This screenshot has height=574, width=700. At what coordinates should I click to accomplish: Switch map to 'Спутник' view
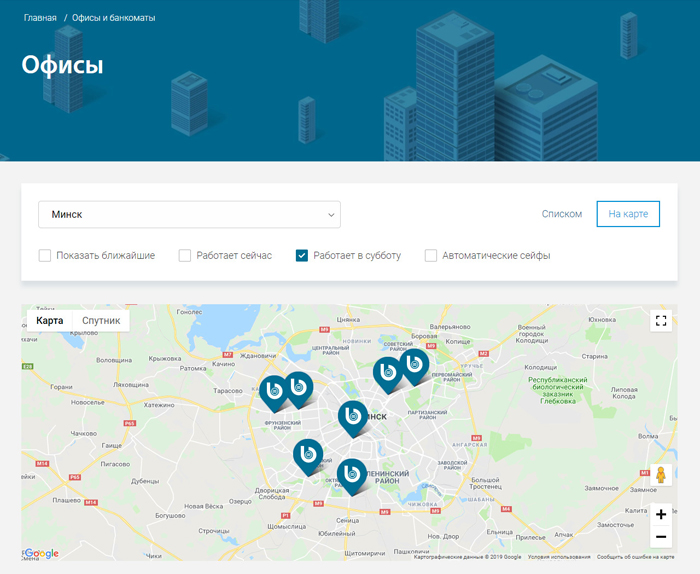pos(101,321)
